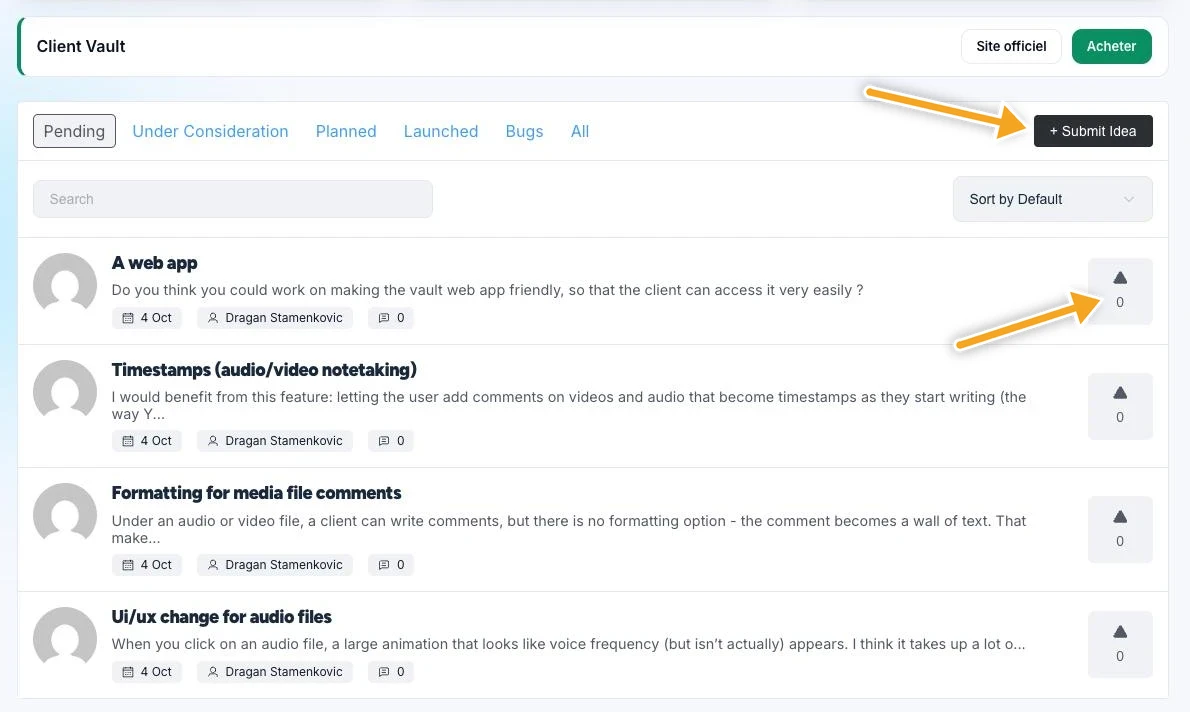Open the 'A web app' idea title
Viewport: 1190px width, 712px height.
click(x=155, y=263)
